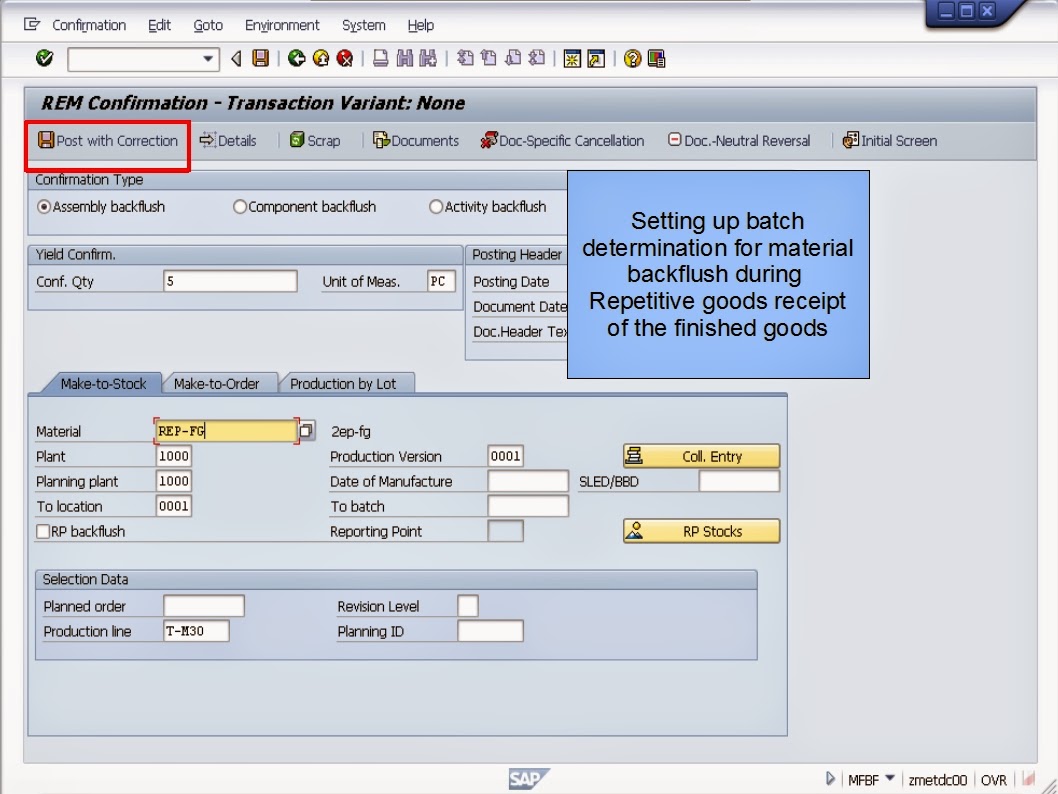Click the green Enter checkmark icon
This screenshot has width=1058, height=794.
(x=43, y=58)
